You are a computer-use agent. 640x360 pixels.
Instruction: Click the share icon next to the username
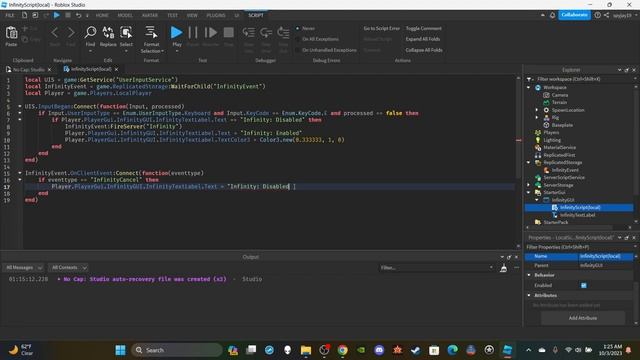(607, 15)
